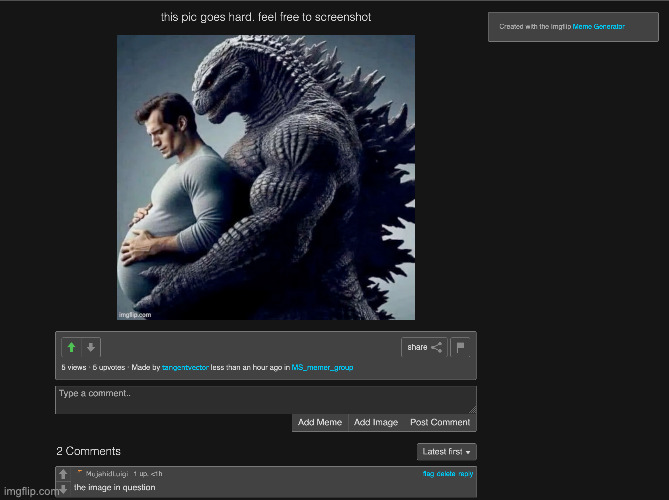Reply to MujahidLuigi's comment
Viewport: 669px width, 500px height.
(x=466, y=474)
